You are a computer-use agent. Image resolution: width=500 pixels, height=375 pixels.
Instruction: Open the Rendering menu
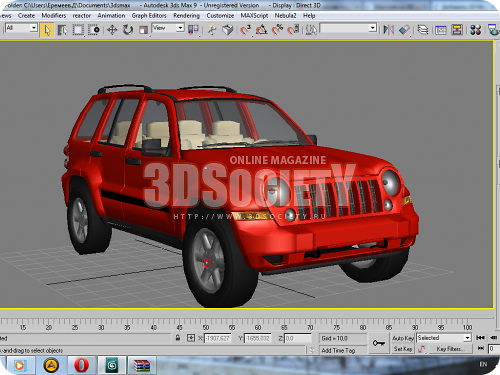[x=186, y=16]
